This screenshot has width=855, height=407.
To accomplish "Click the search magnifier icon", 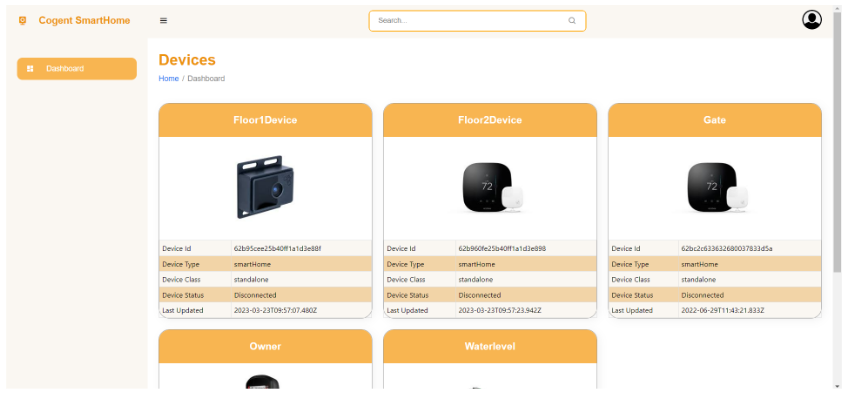I will coord(572,21).
